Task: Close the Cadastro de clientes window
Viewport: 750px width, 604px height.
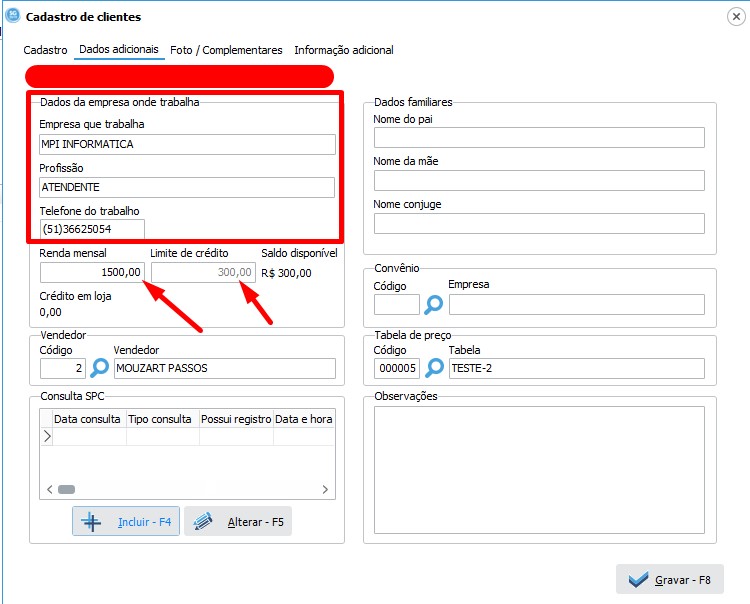Action: click(737, 16)
